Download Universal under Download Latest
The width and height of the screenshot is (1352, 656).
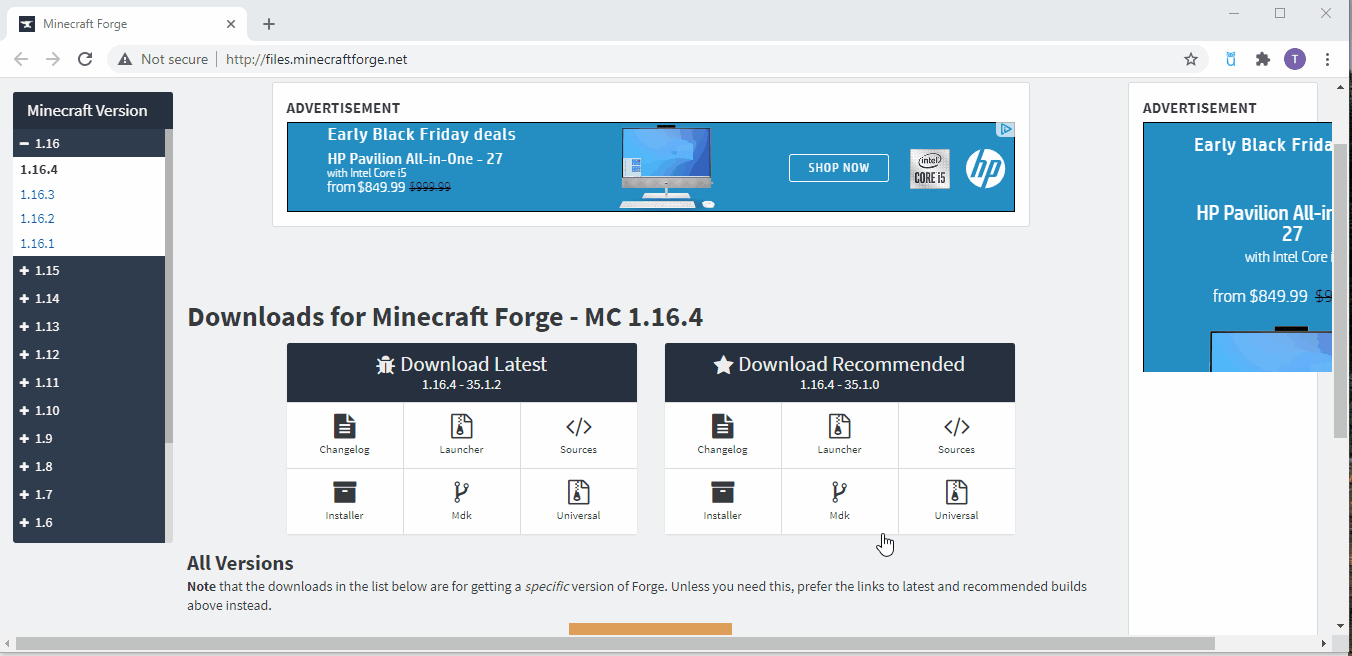coord(578,501)
